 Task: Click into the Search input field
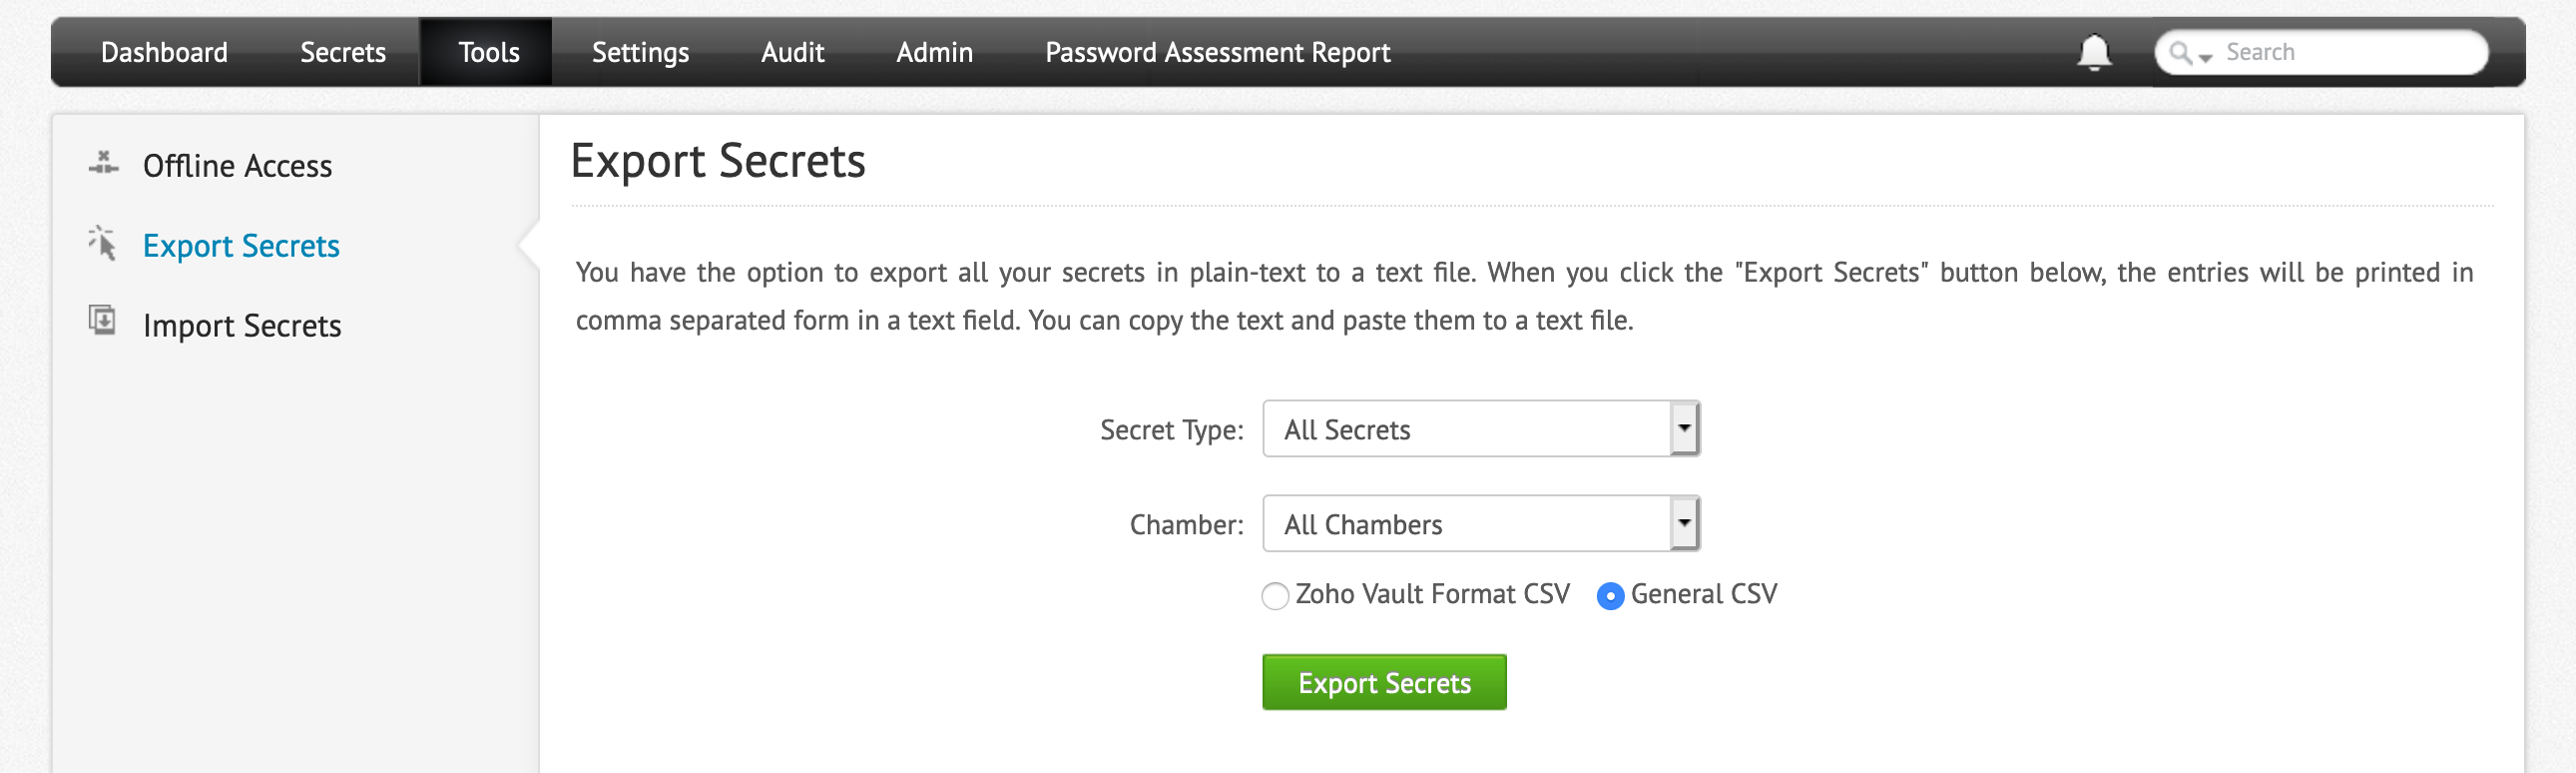[2350, 52]
